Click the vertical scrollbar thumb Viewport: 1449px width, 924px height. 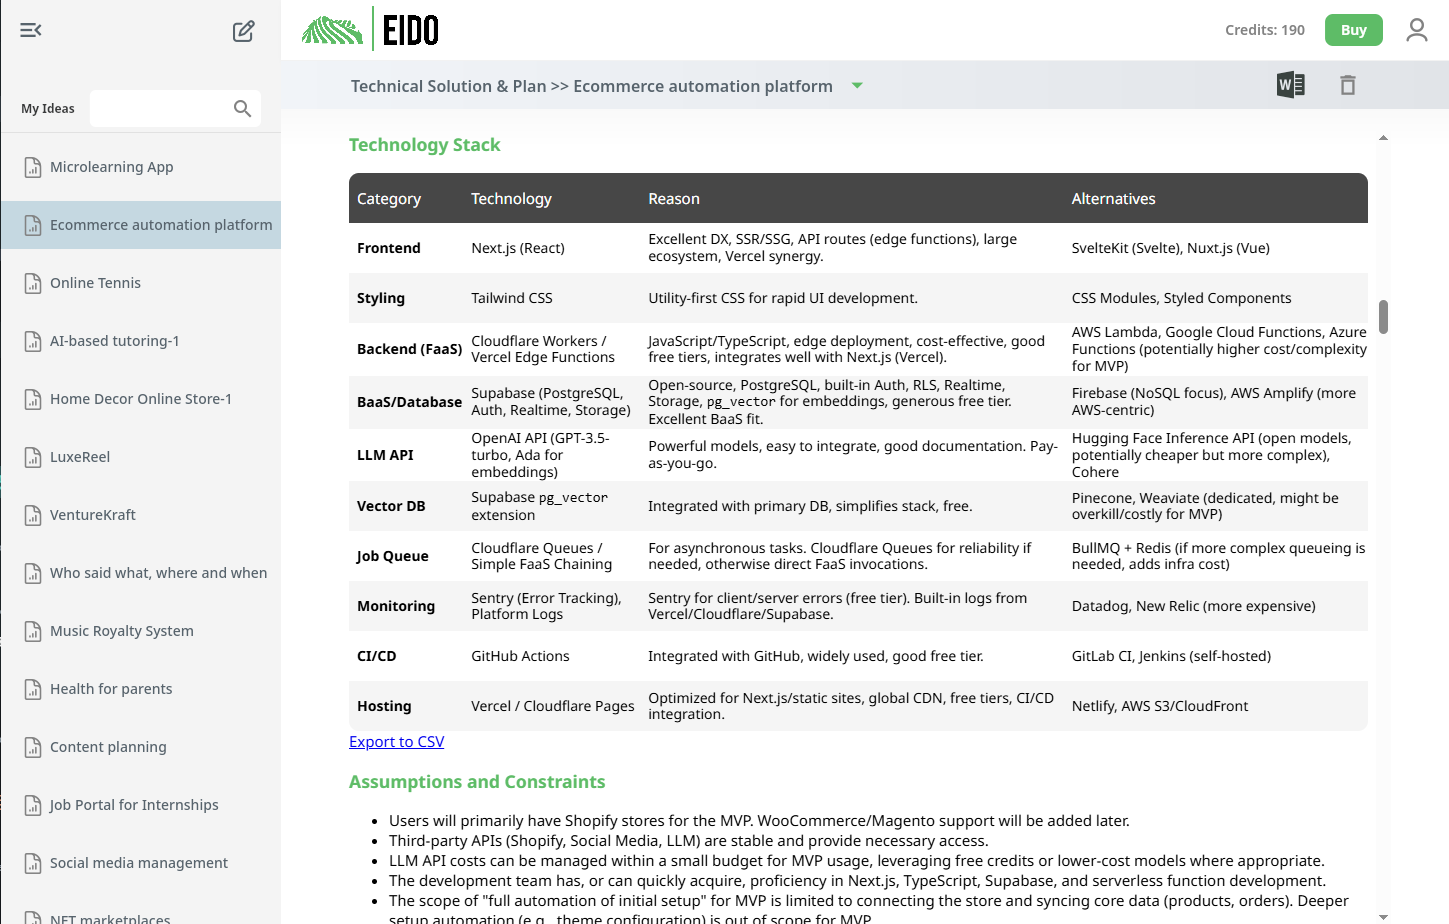(x=1383, y=315)
